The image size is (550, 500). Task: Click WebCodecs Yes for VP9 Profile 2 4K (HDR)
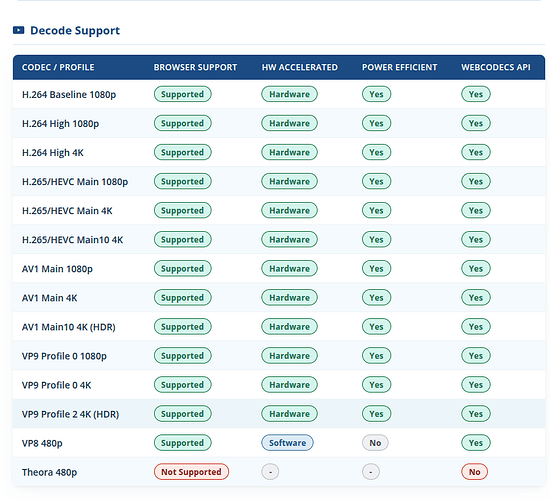(x=476, y=414)
